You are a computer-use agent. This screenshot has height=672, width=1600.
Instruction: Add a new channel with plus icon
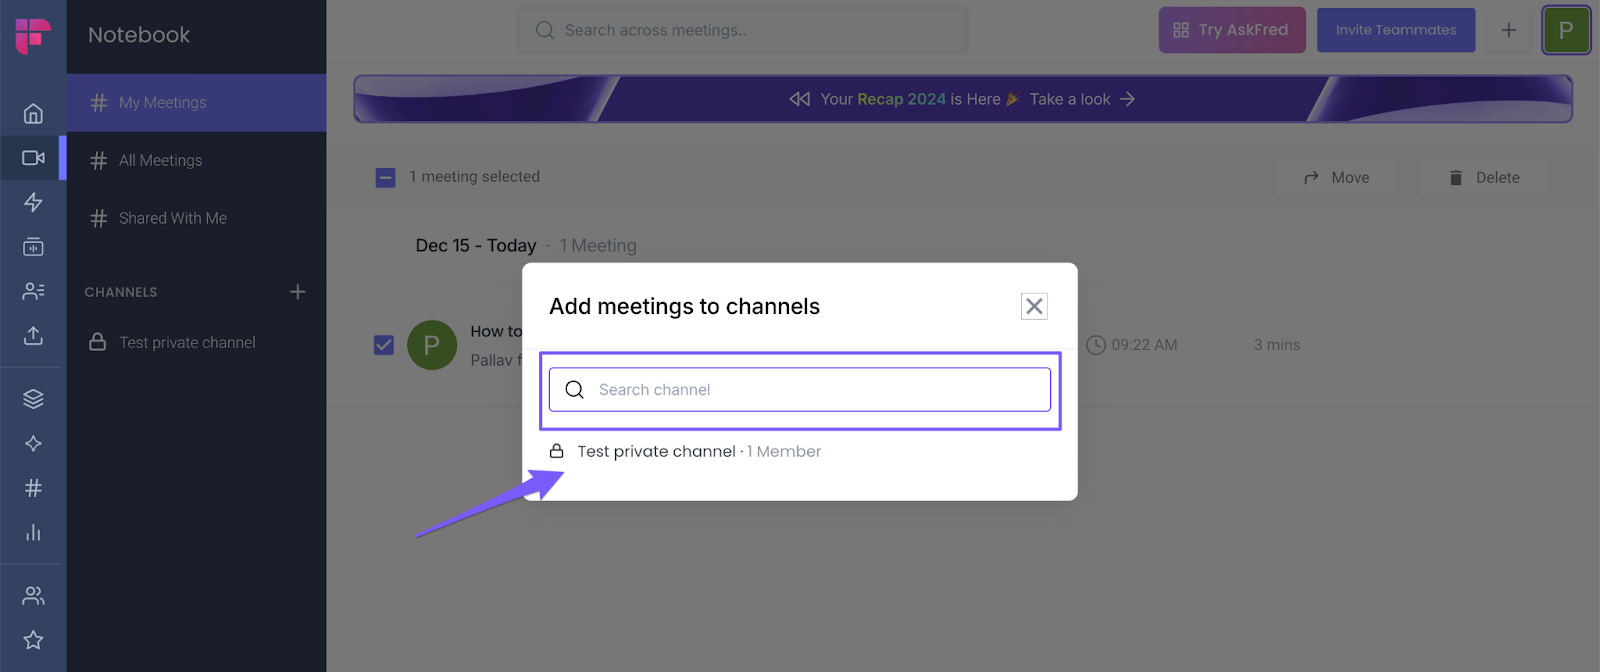tap(297, 292)
